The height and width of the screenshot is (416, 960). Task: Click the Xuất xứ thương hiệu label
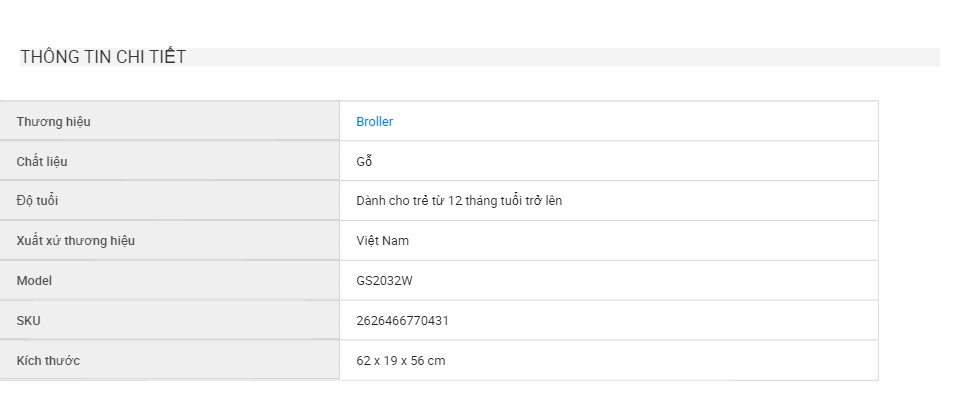click(x=75, y=241)
